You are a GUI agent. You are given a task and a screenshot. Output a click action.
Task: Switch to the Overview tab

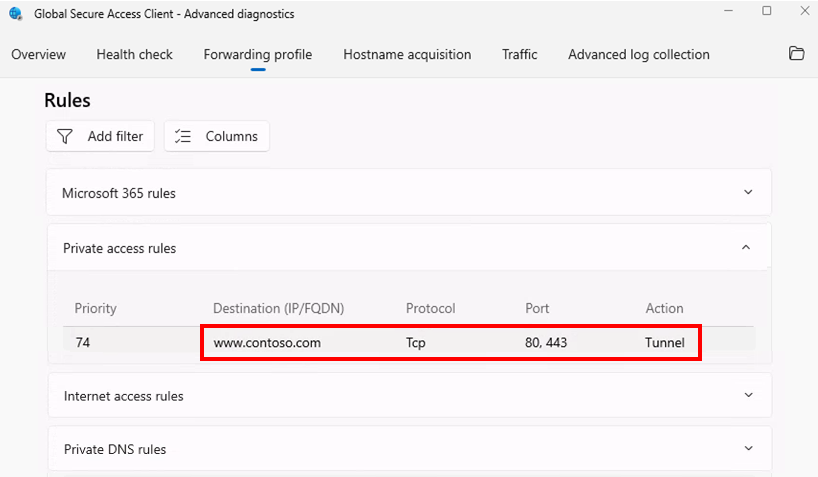38,55
